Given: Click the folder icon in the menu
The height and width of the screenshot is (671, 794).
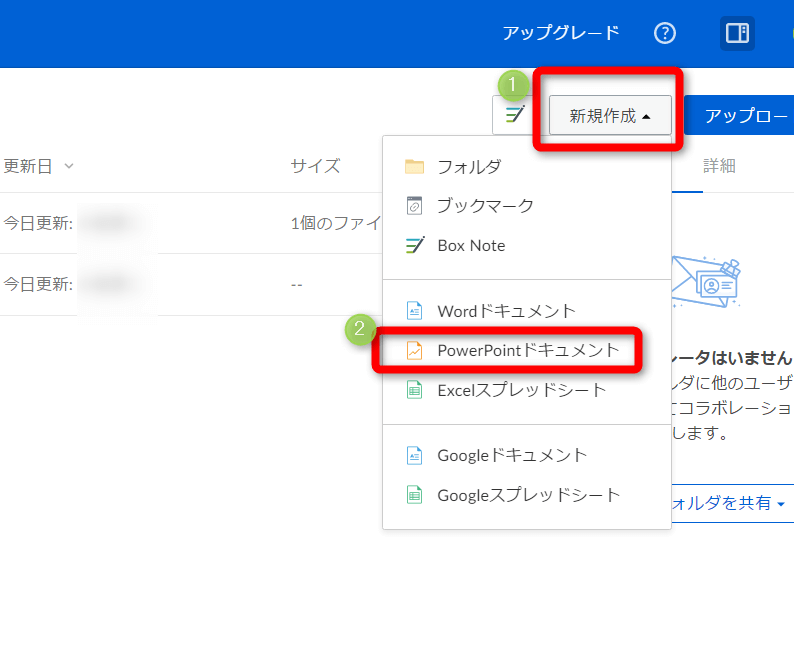Looking at the screenshot, I should tap(415, 167).
